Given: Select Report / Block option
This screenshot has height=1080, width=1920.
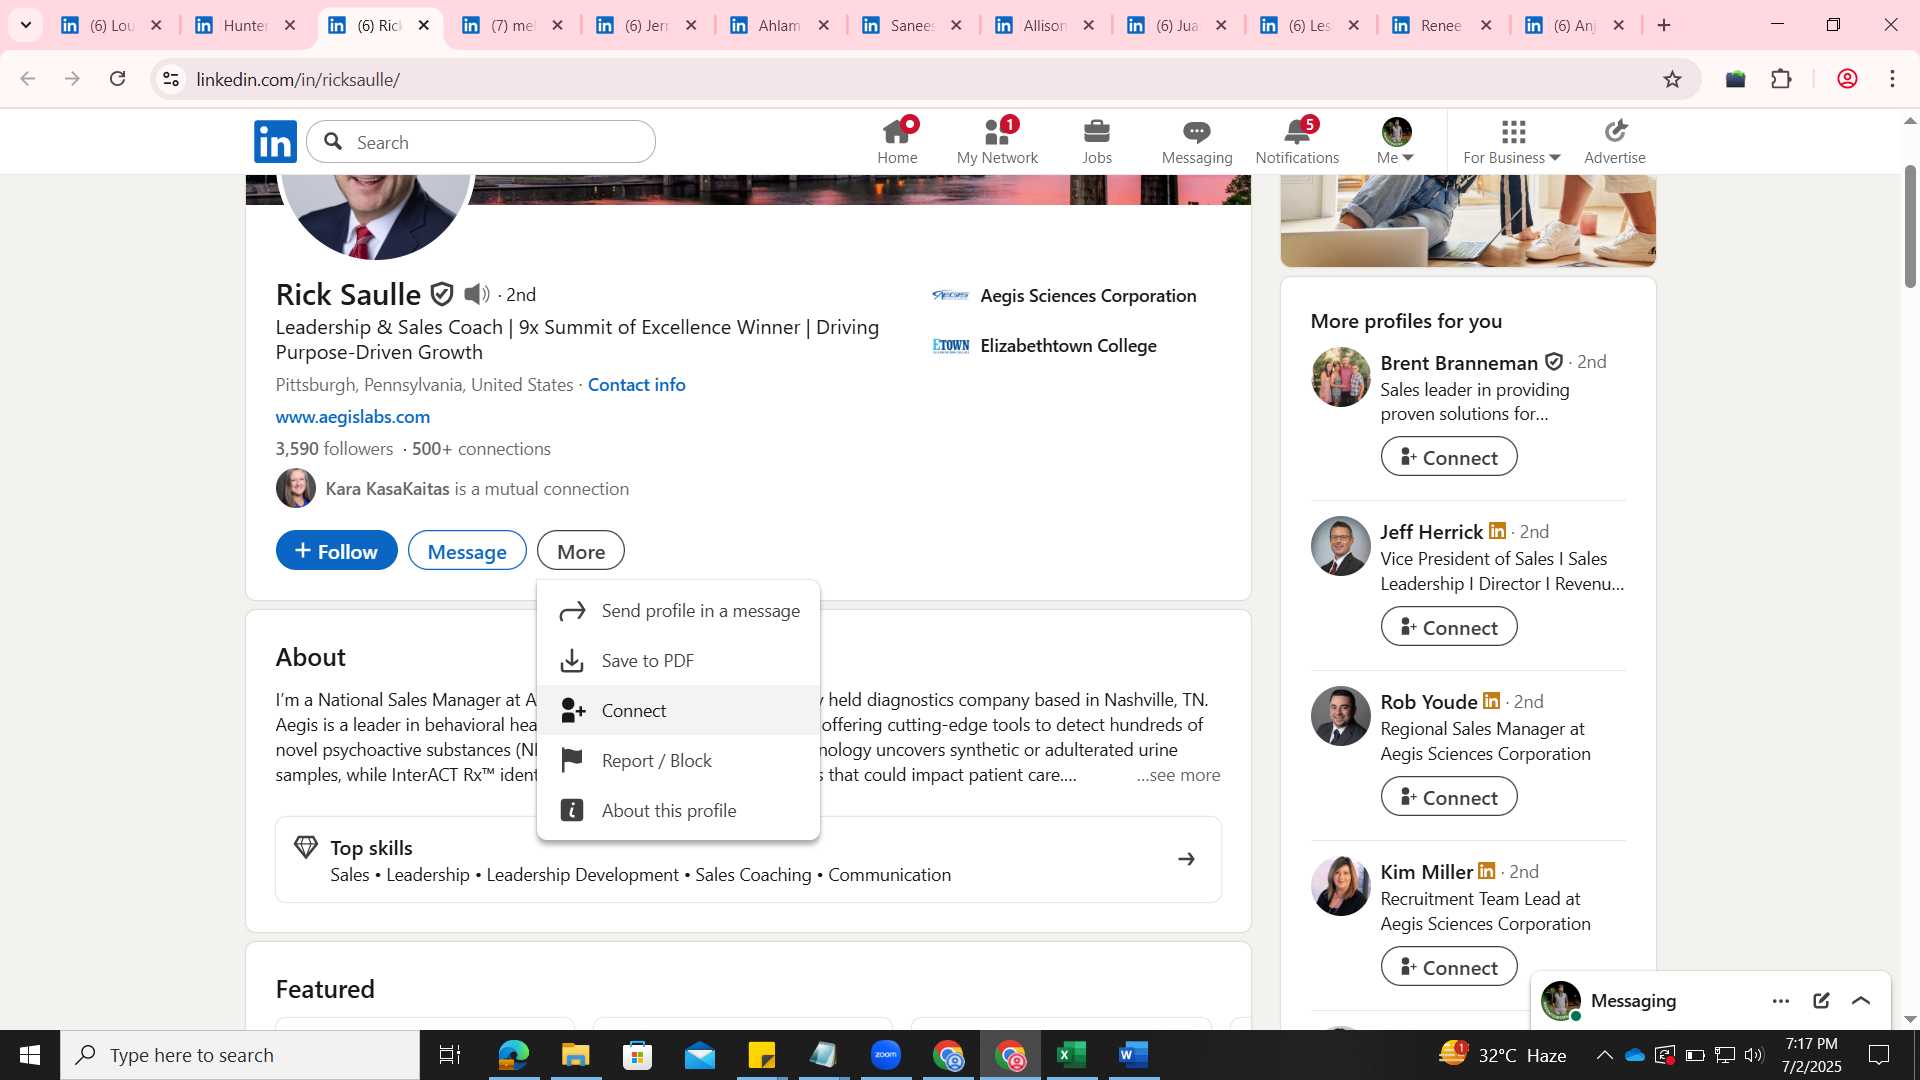Looking at the screenshot, I should [x=678, y=761].
